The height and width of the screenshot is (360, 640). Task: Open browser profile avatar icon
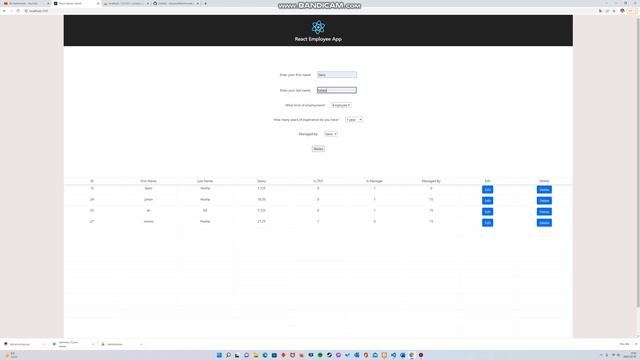point(622,11)
